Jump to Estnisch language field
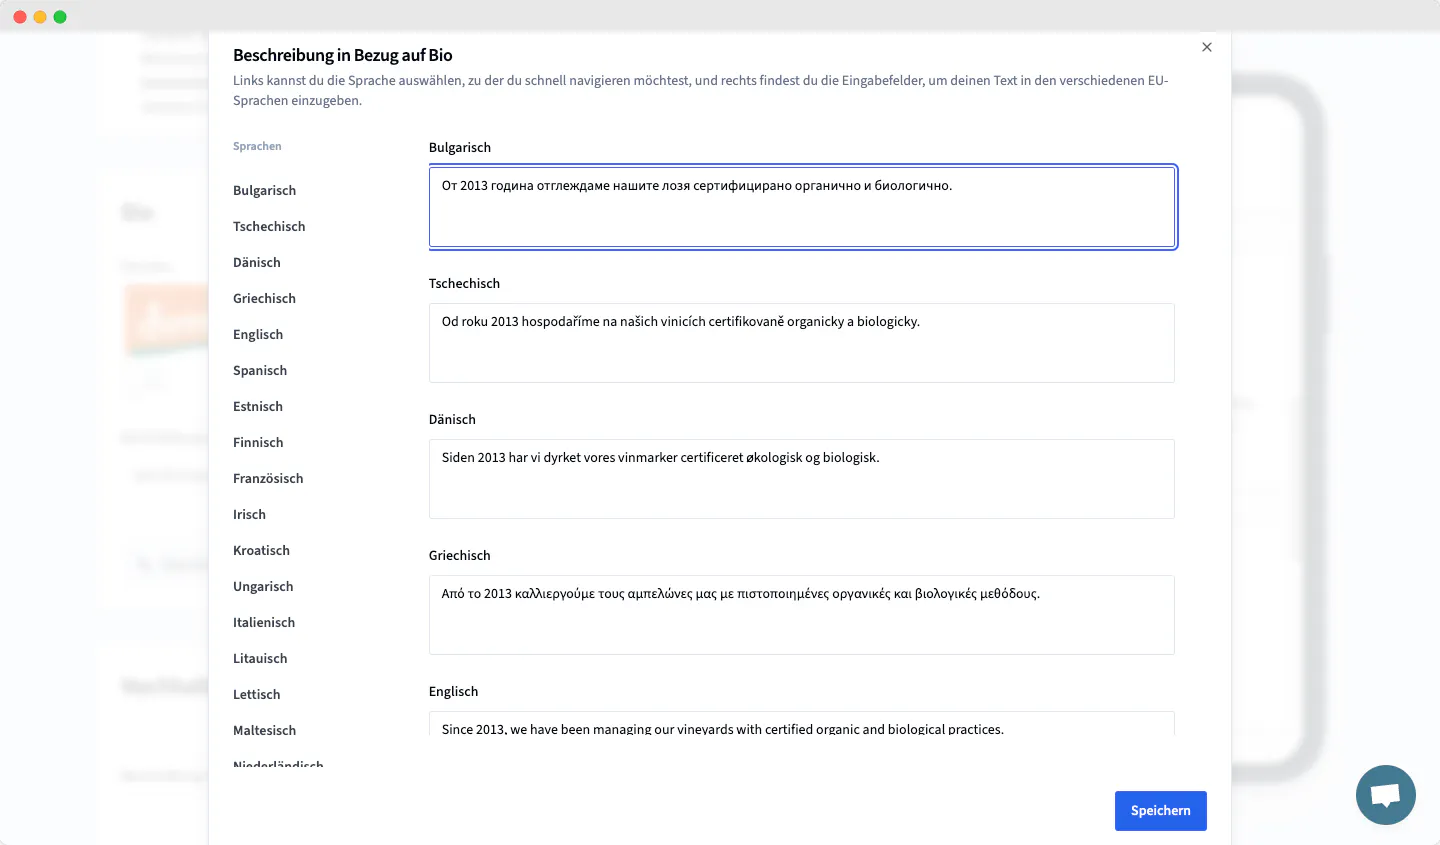This screenshot has width=1440, height=845. (x=258, y=406)
